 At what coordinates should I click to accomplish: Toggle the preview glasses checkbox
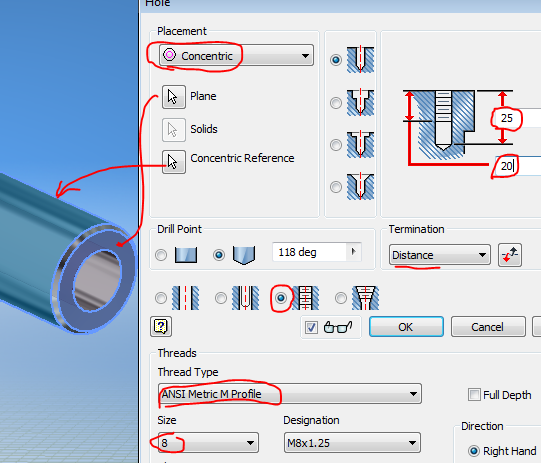(x=311, y=327)
